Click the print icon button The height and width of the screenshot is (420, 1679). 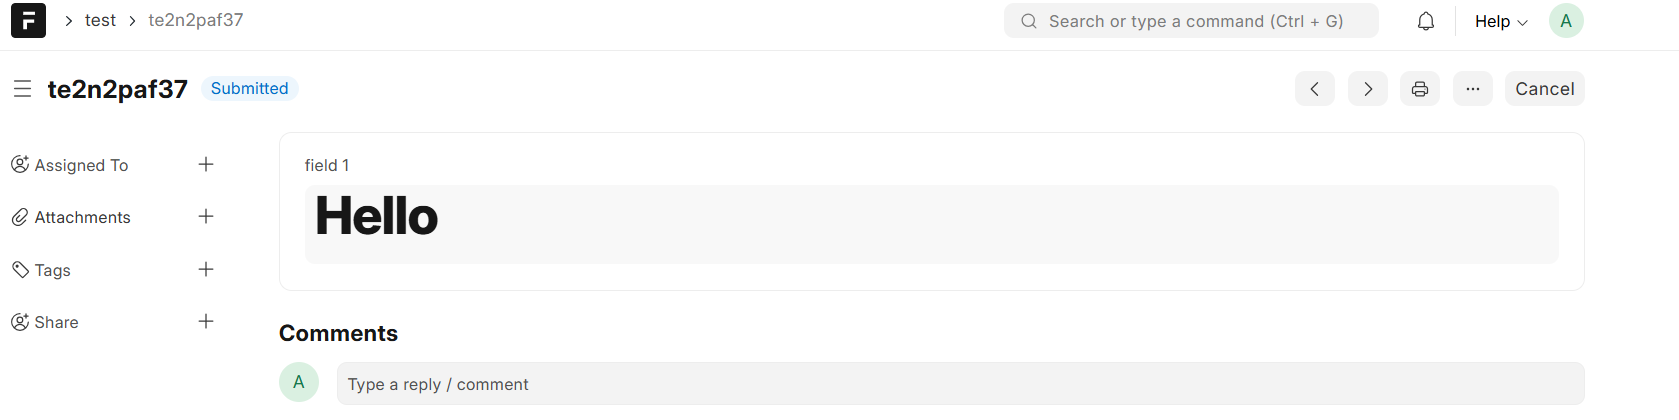(x=1419, y=89)
